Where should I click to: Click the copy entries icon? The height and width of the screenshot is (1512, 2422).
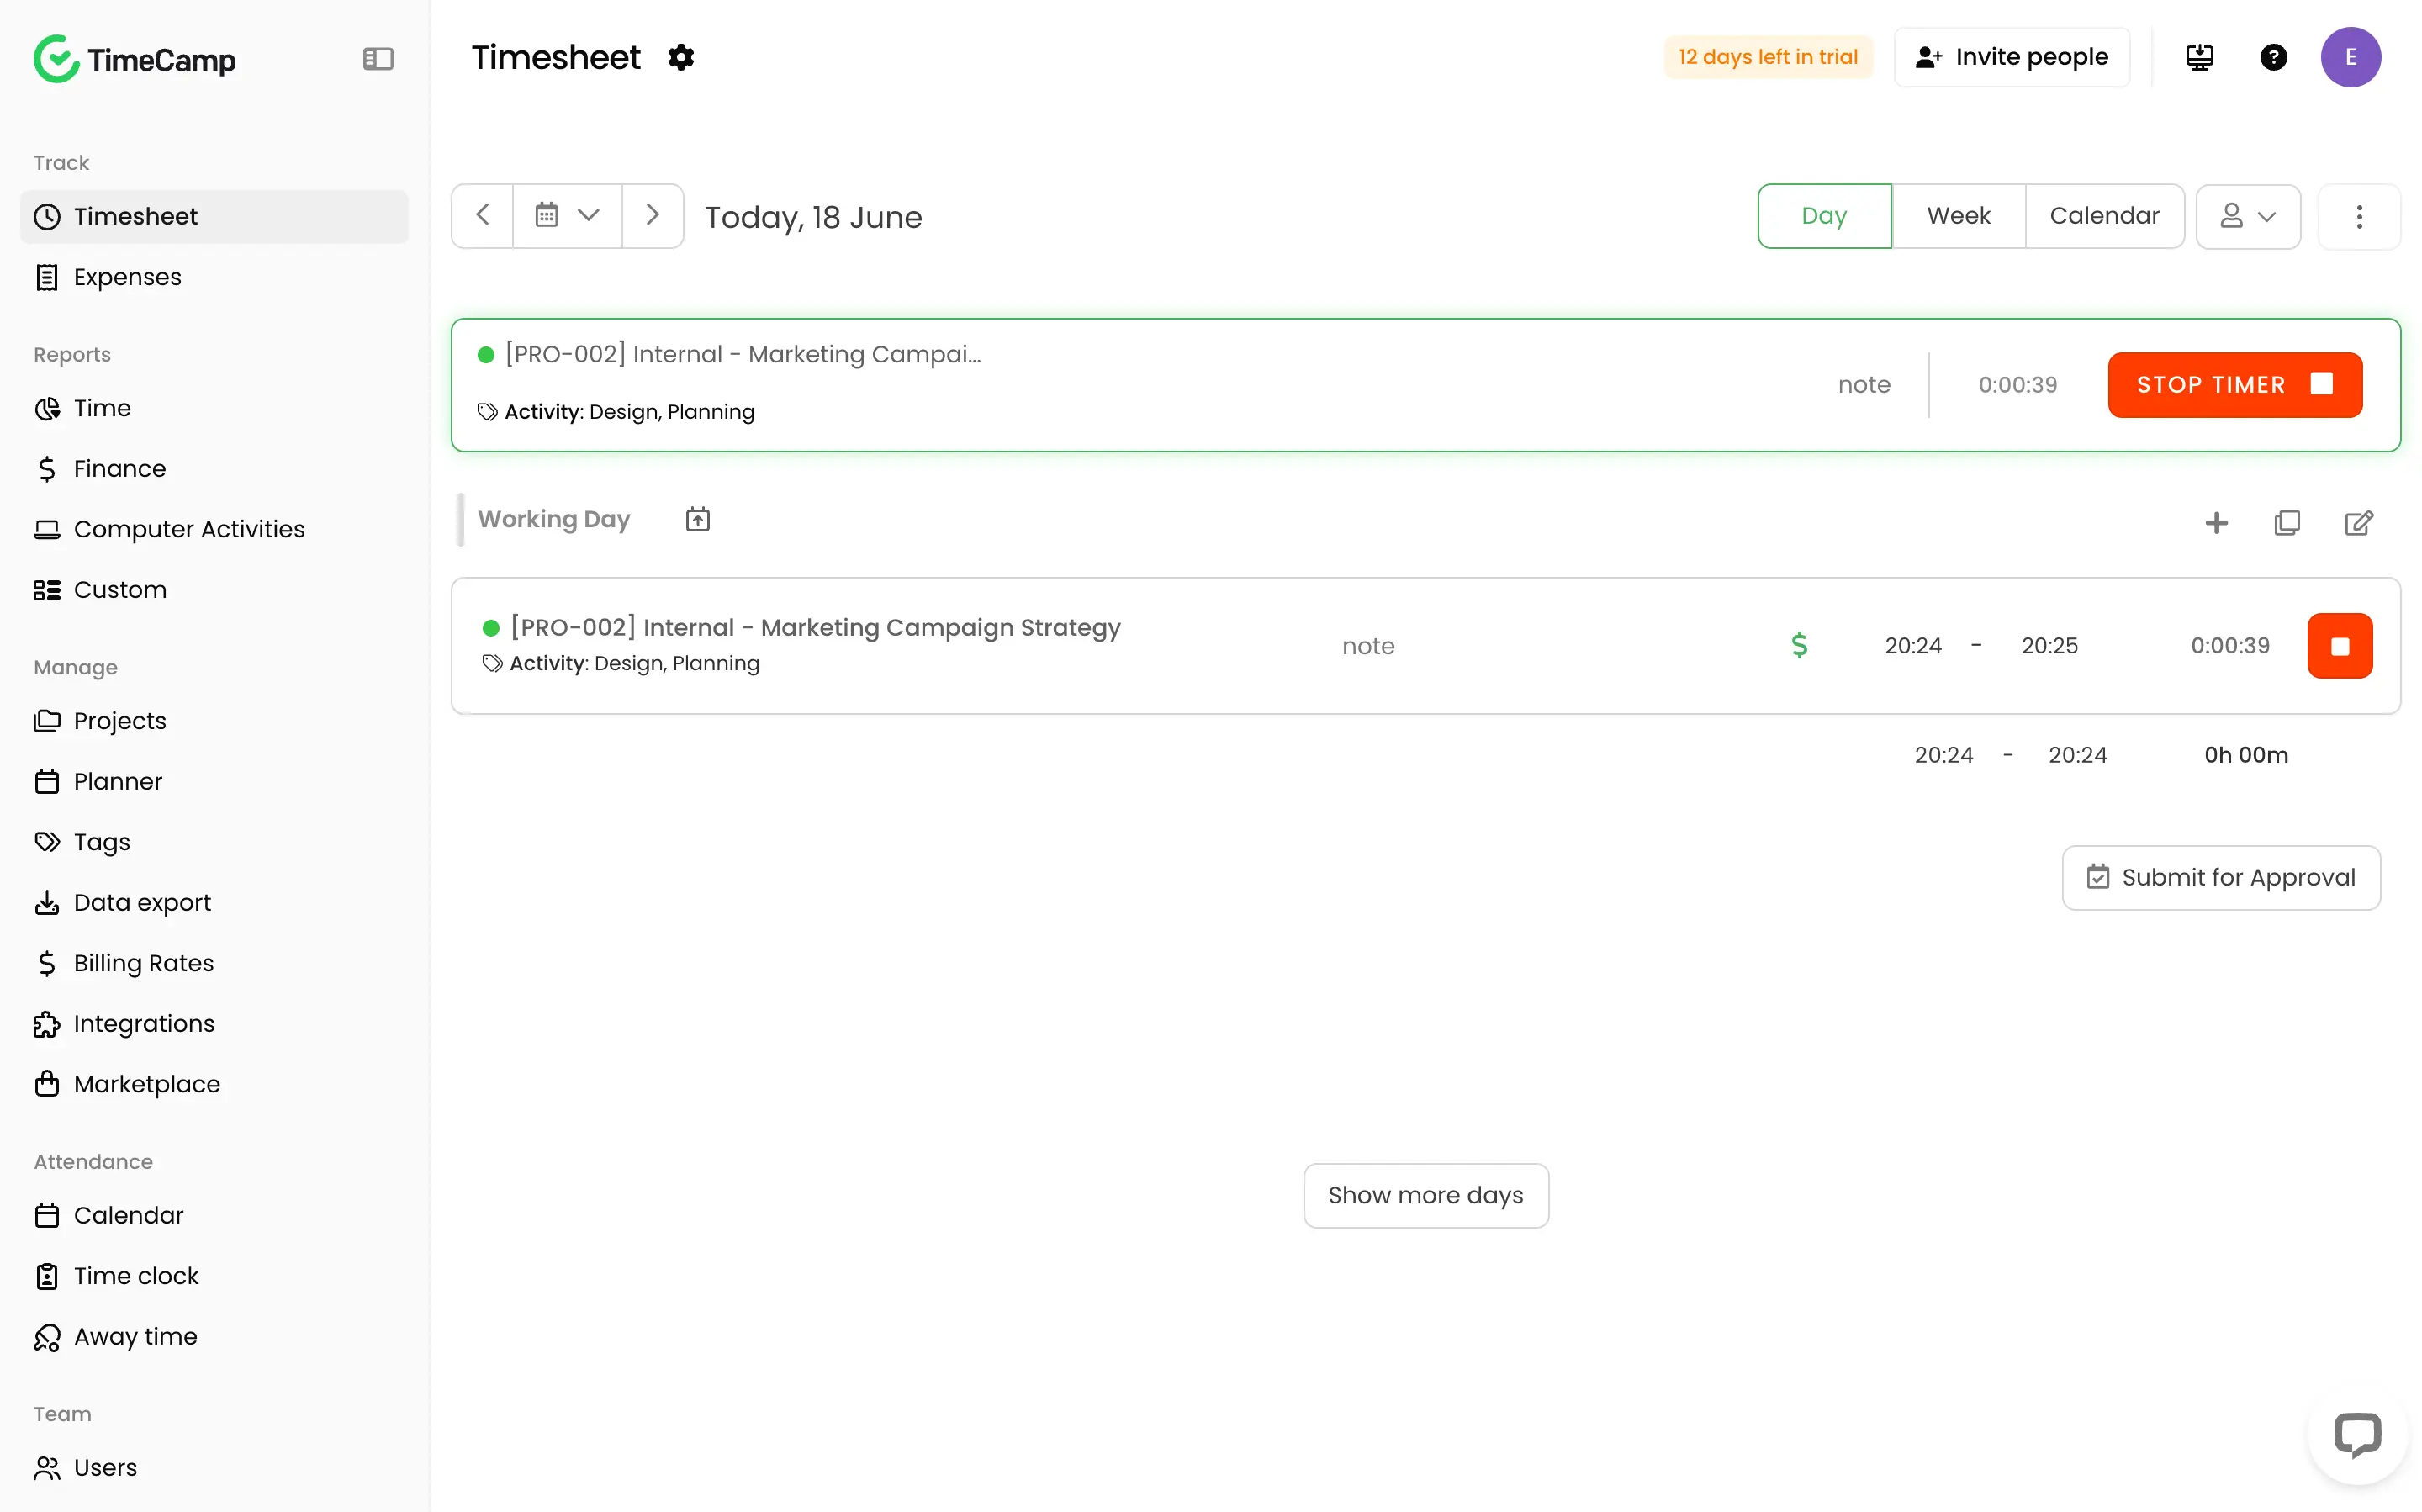(2287, 522)
